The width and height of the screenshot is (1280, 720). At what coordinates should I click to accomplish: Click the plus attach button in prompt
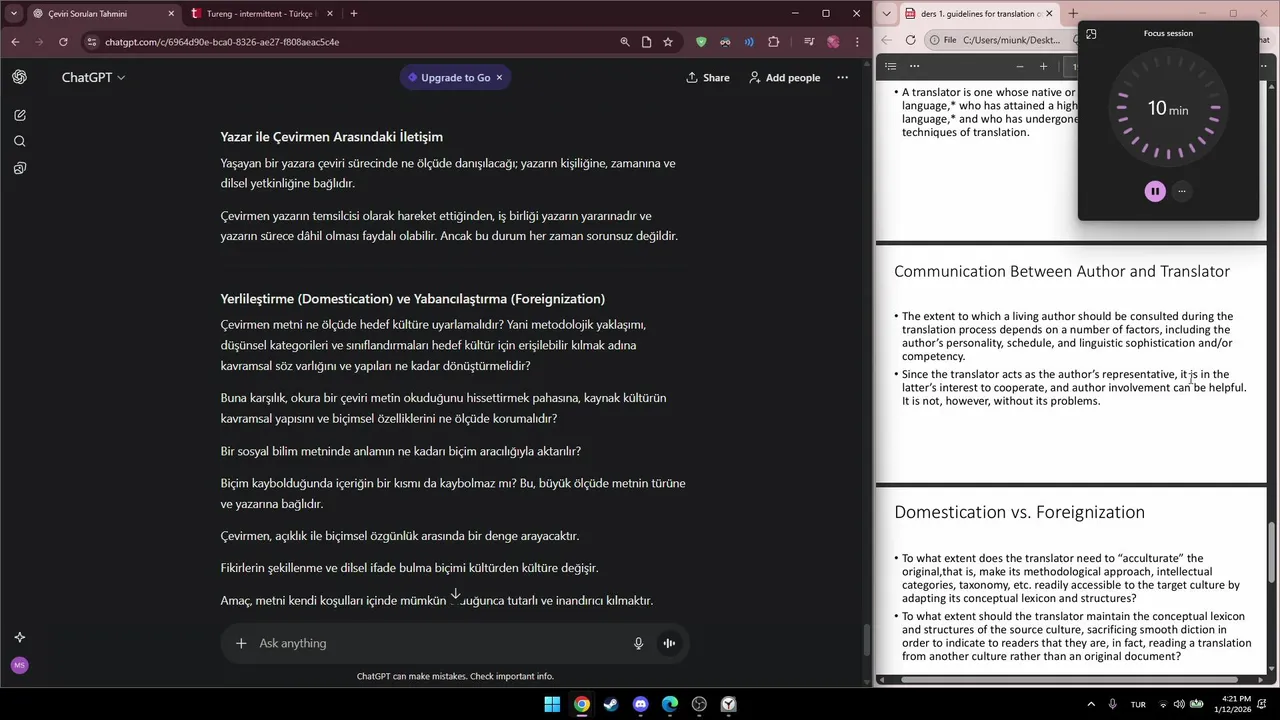241,643
